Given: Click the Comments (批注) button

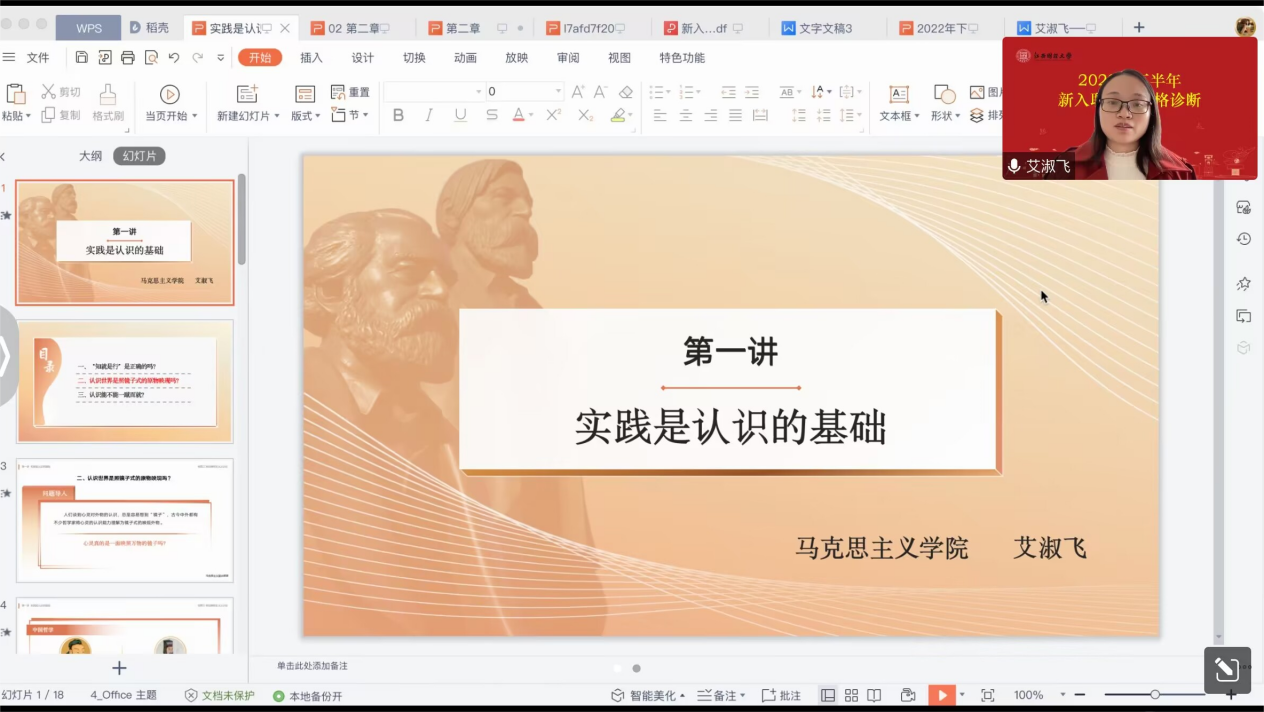Looking at the screenshot, I should (781, 695).
